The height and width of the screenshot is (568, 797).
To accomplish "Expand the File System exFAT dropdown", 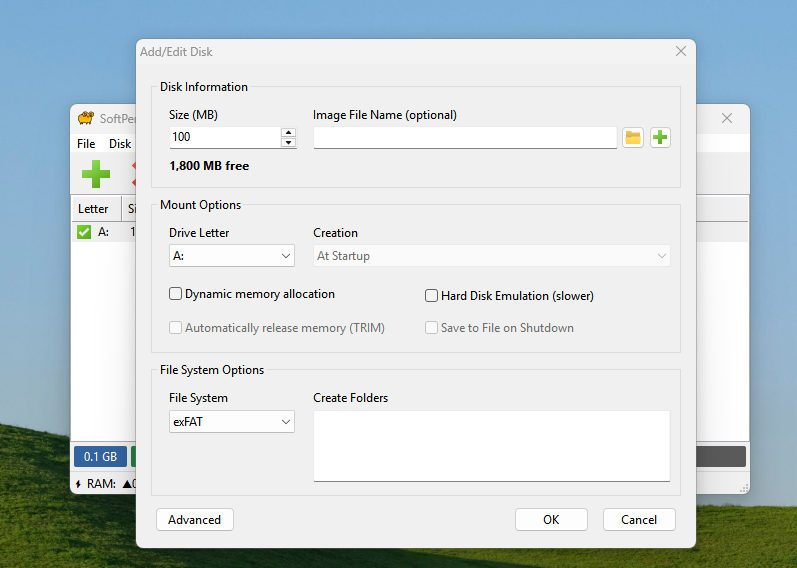I will click(x=232, y=422).
